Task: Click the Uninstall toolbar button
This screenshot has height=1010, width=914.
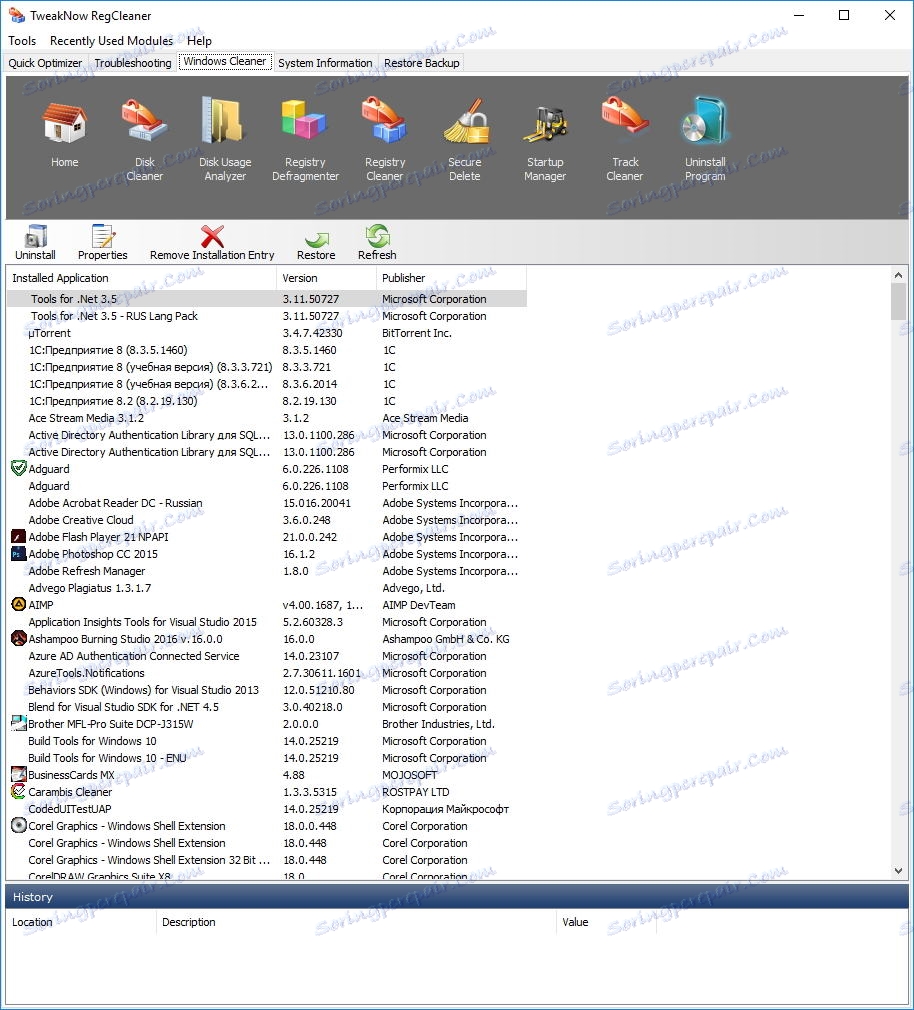Action: click(x=35, y=242)
